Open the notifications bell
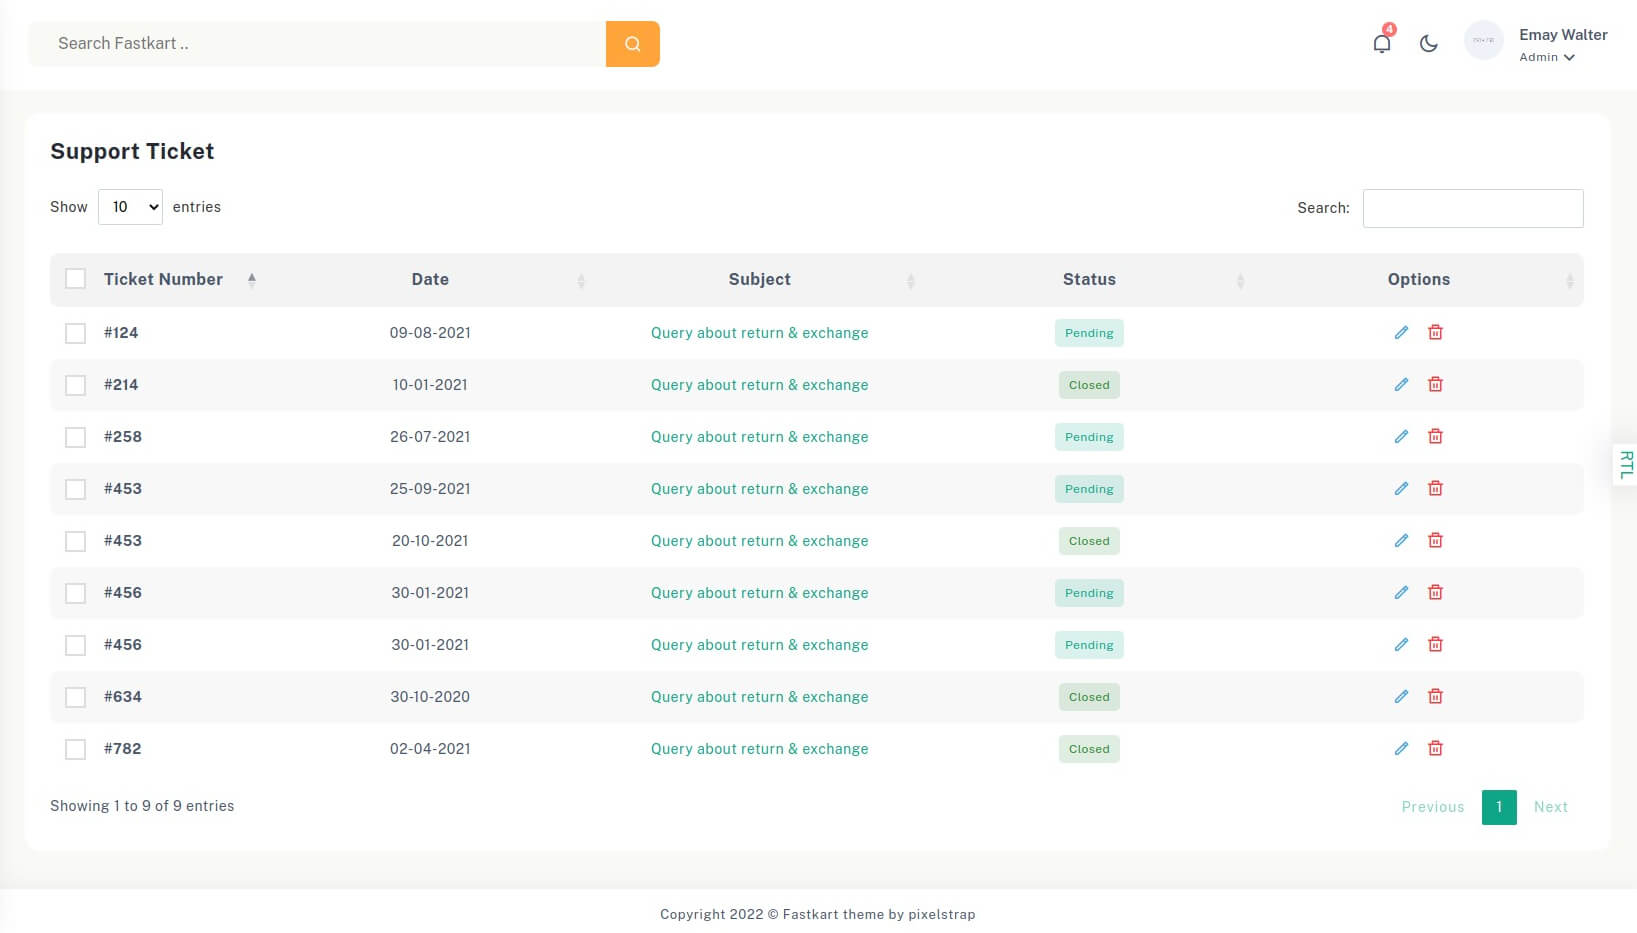The image size is (1637, 933). pyautogui.click(x=1381, y=43)
